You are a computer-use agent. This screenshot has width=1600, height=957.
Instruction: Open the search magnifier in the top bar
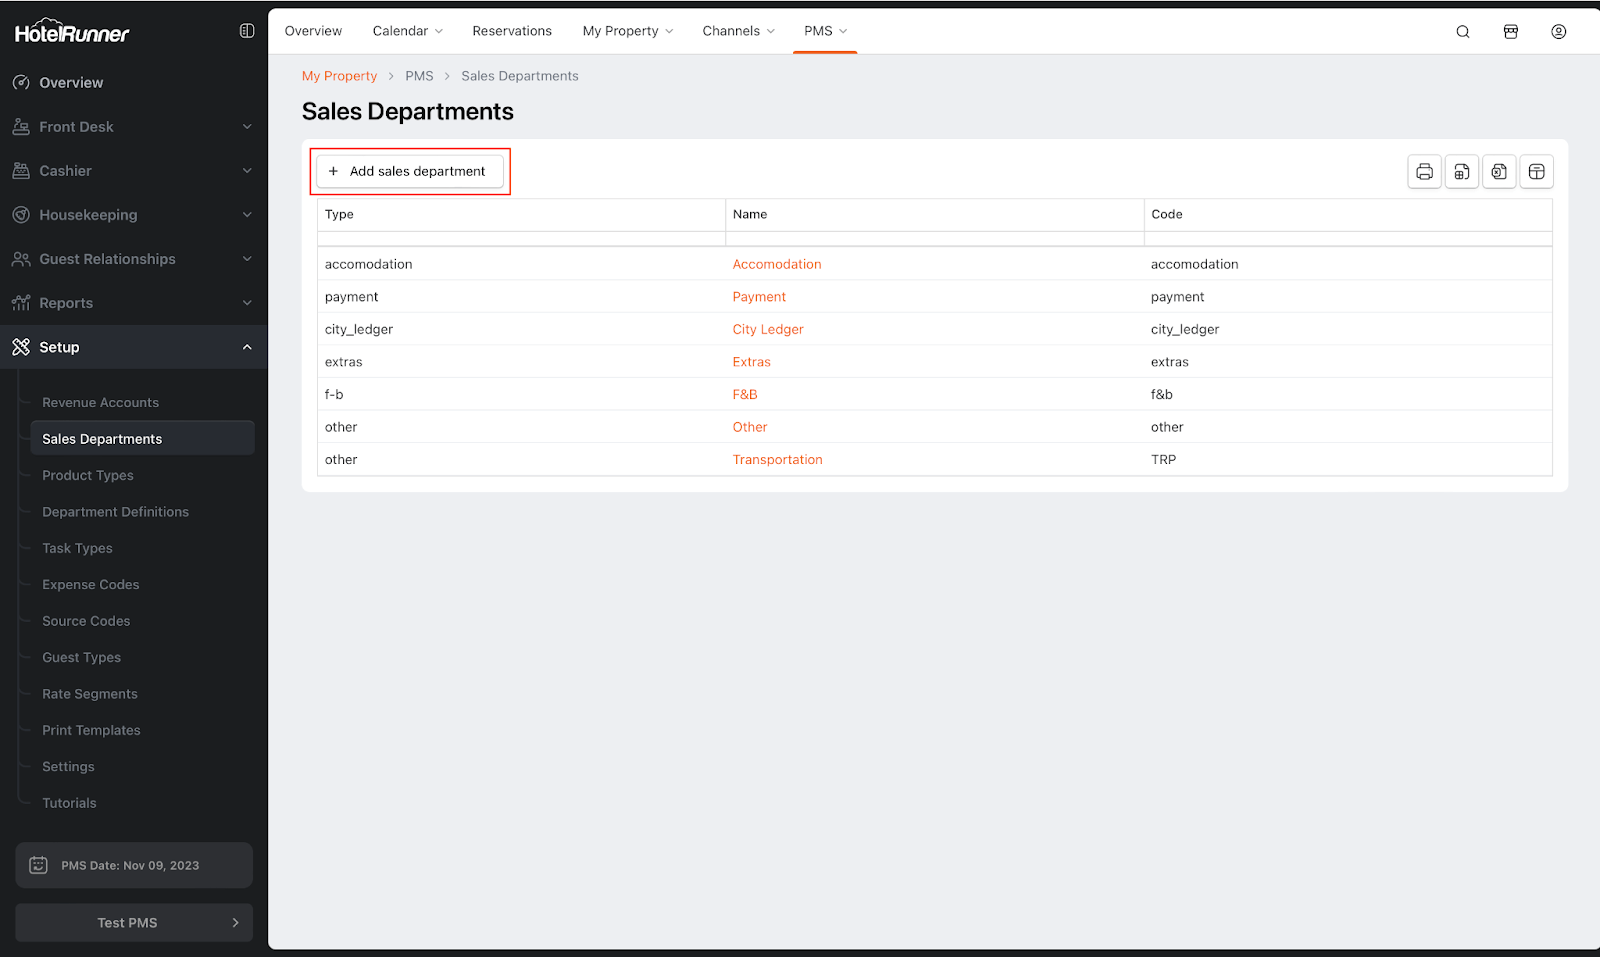coord(1462,32)
